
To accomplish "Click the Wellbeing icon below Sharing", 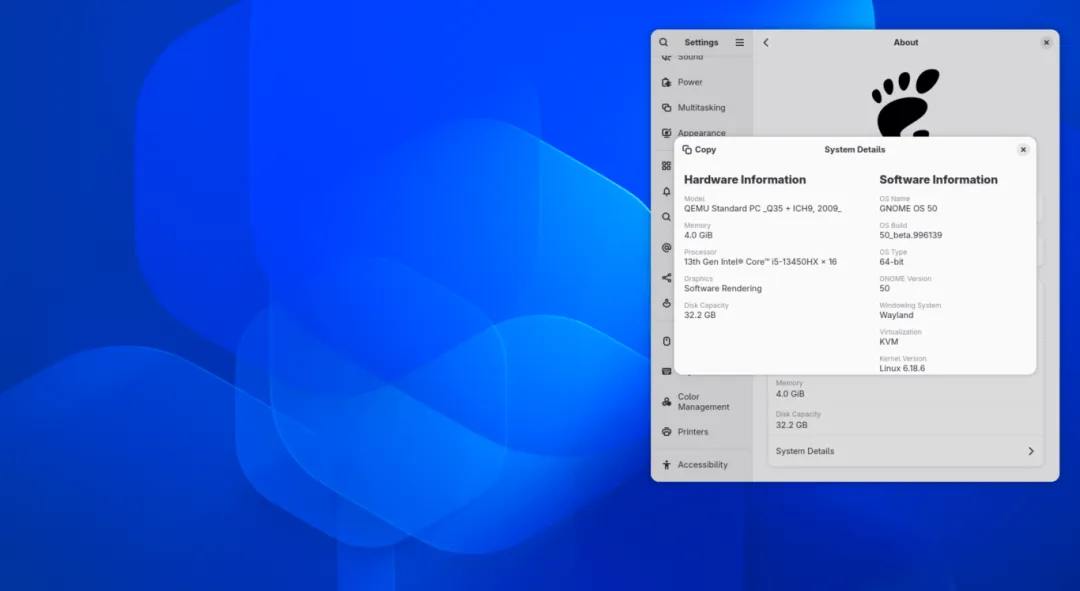I will 666,303.
